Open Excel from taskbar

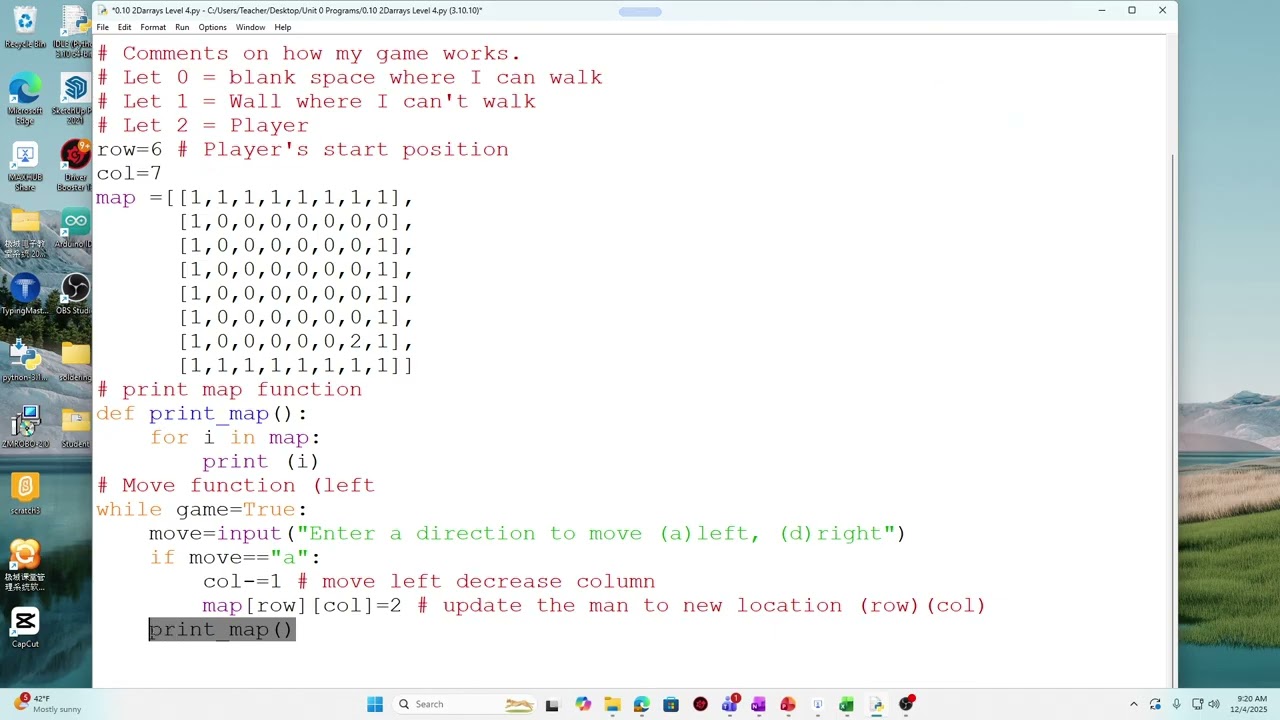coord(846,704)
